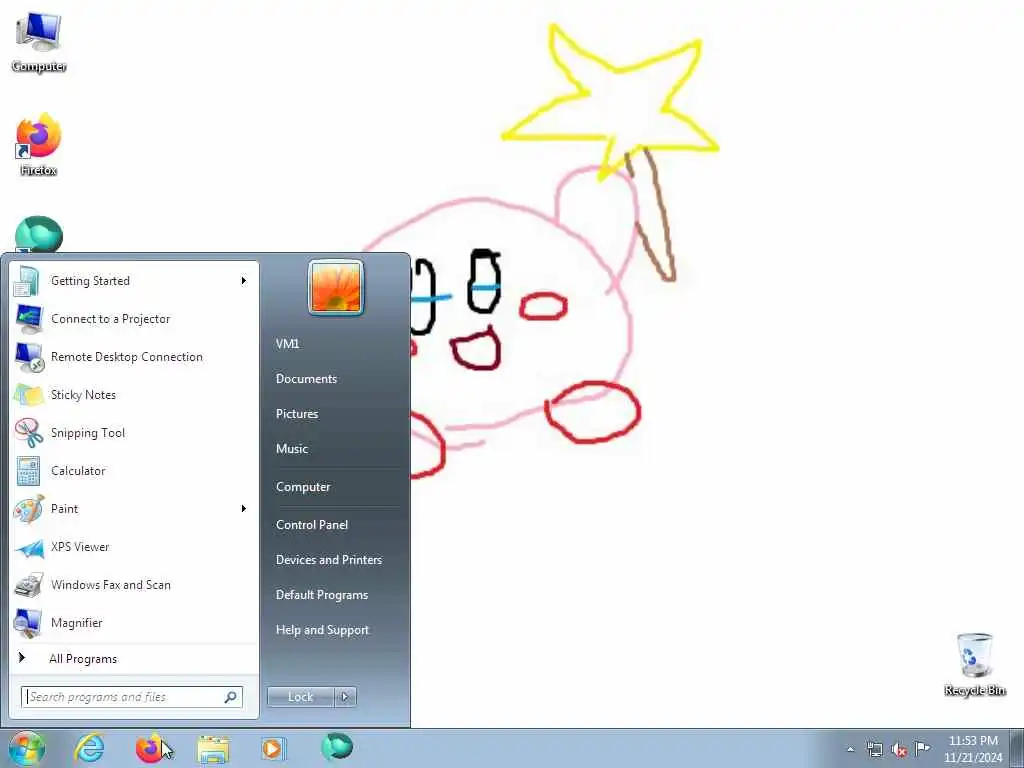Click the Snipping Tool scissors icon
Screen dimensions: 1024x768
[28, 432]
